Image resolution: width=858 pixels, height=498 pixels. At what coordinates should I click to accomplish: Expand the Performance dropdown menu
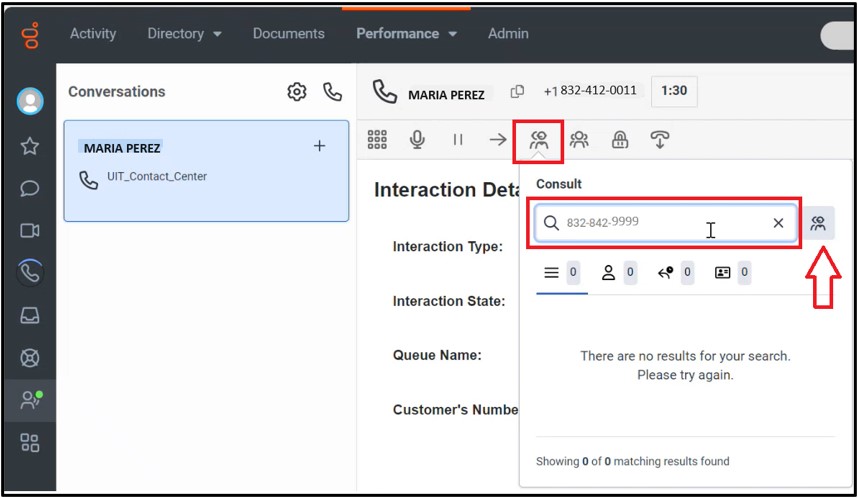(406, 34)
